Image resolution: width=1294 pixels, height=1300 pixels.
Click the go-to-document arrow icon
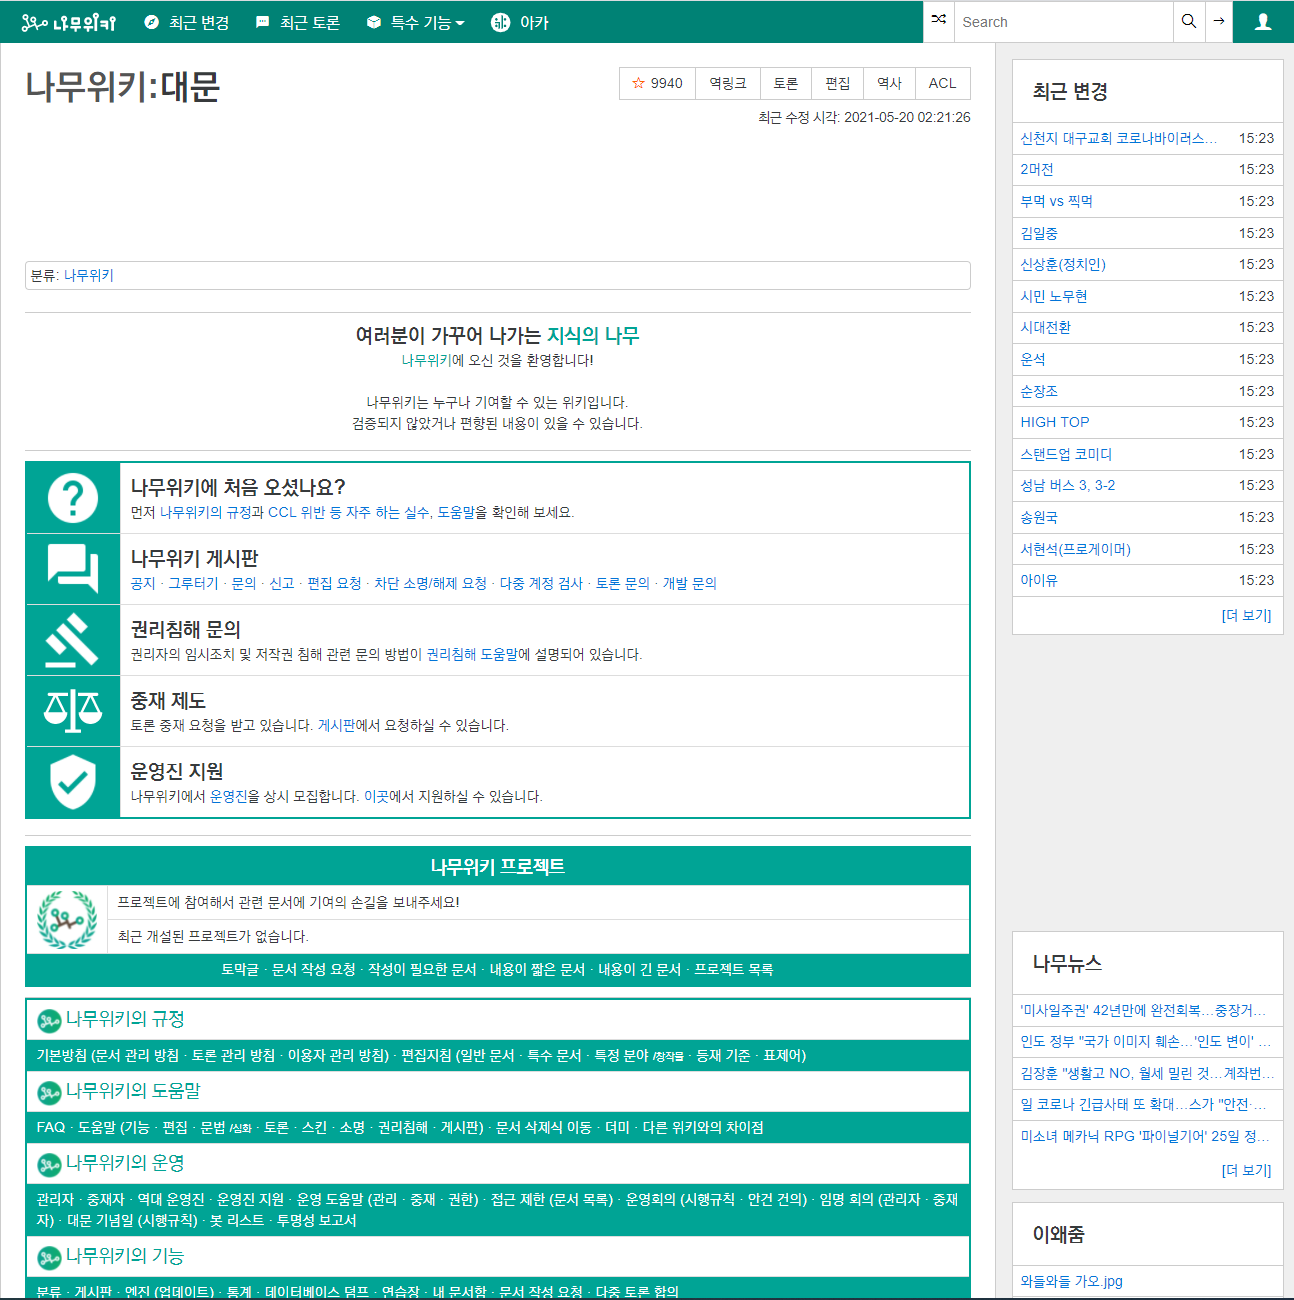[1218, 21]
